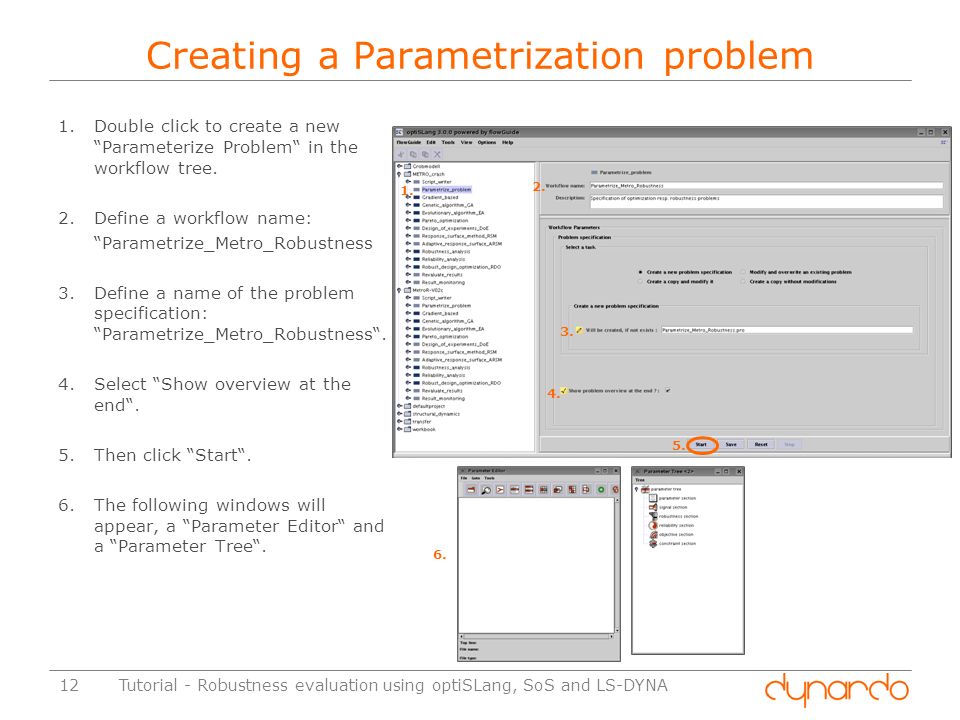Expand the structural_dynamics node
This screenshot has width=960, height=720.
(400, 414)
